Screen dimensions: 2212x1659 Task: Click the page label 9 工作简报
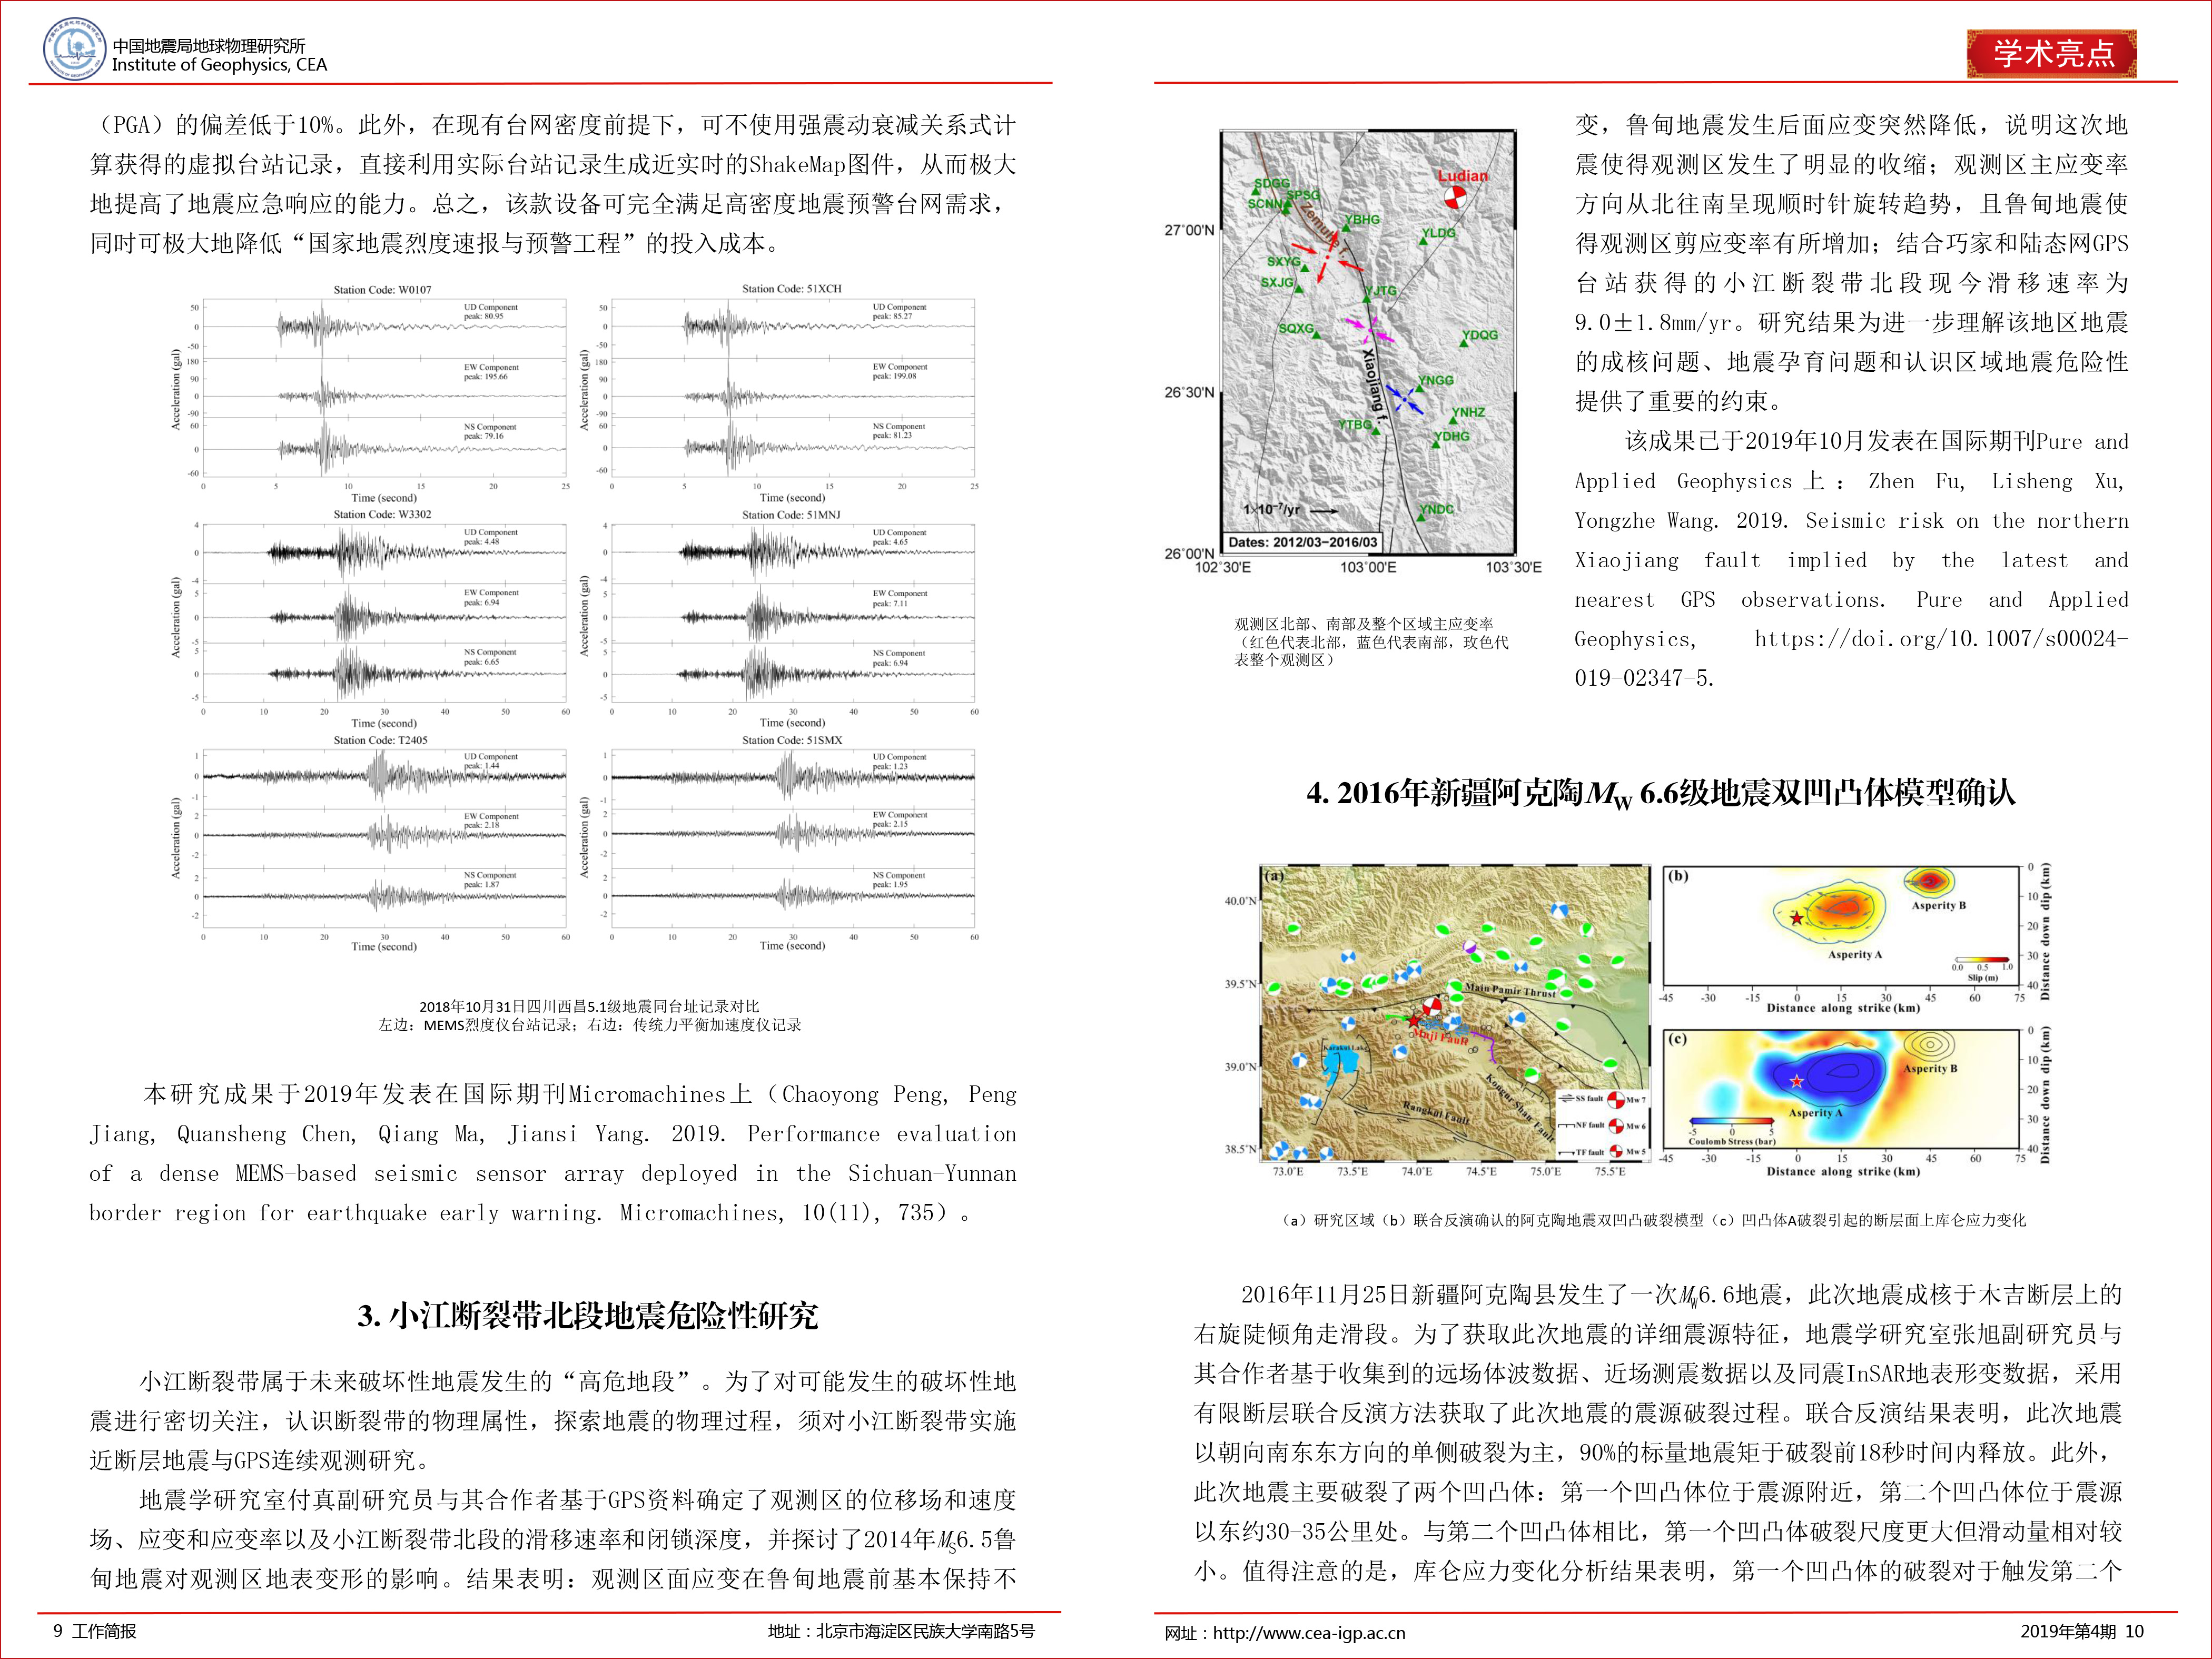click(95, 1631)
